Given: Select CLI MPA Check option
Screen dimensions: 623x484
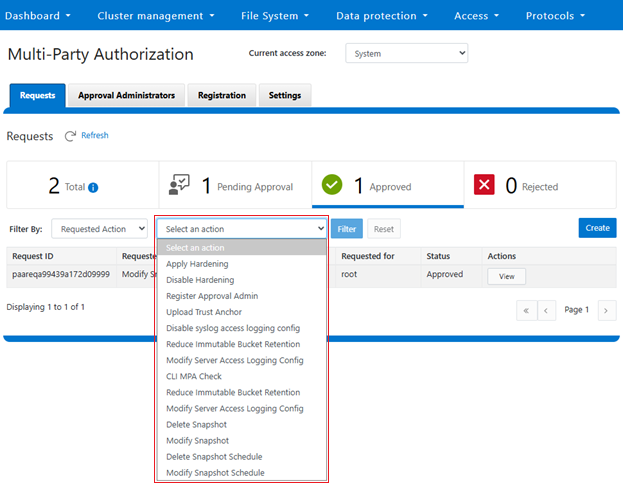Looking at the screenshot, I should click(x=242, y=376).
